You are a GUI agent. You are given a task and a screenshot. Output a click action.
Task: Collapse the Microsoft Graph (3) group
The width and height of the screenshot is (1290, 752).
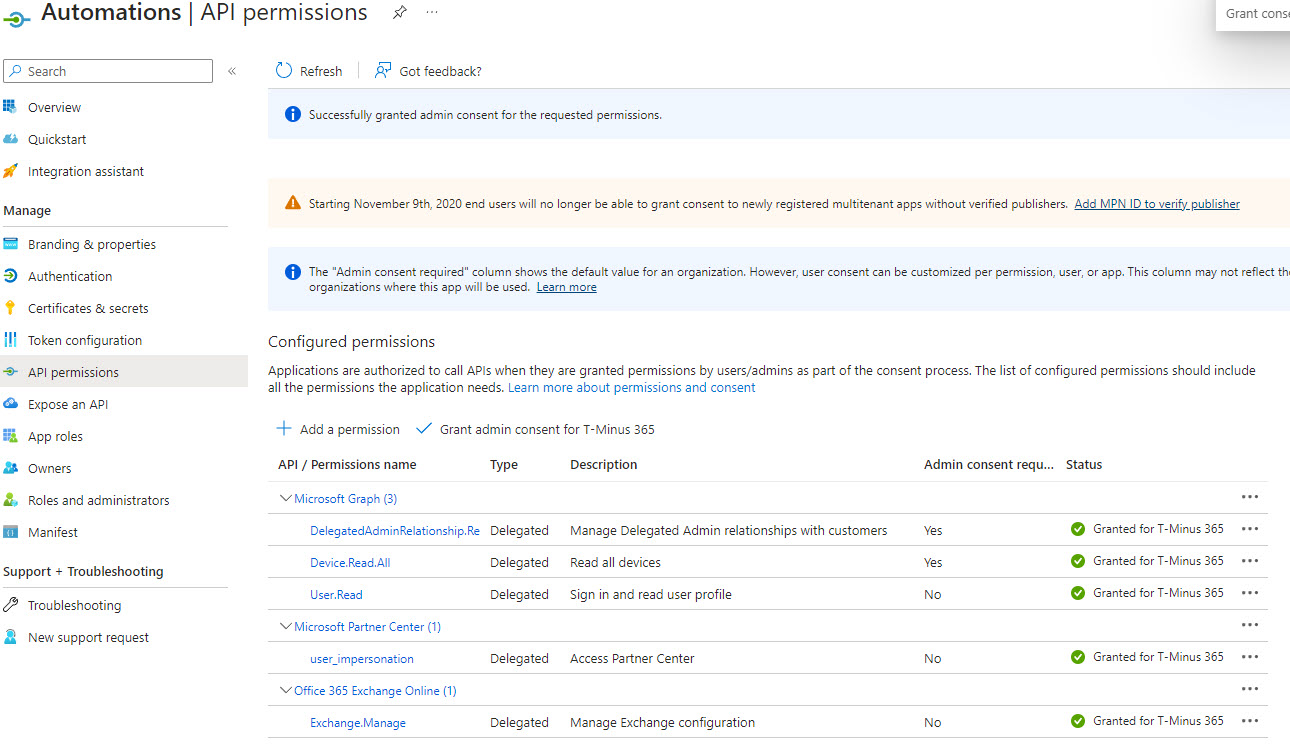[286, 498]
